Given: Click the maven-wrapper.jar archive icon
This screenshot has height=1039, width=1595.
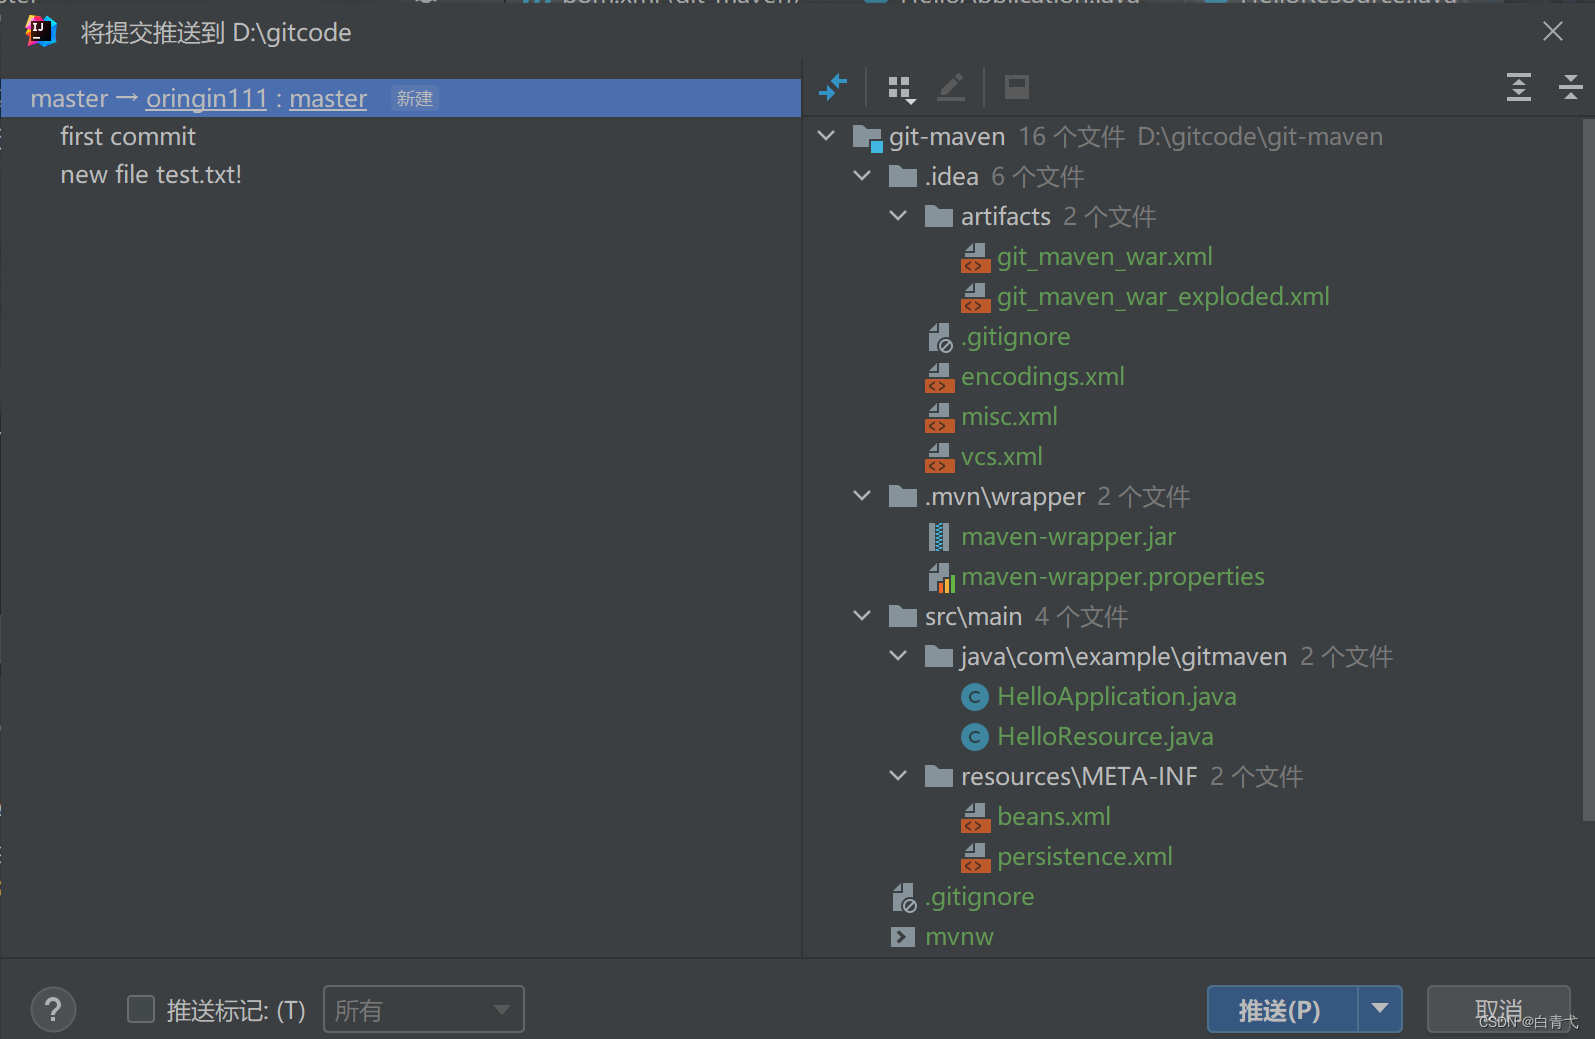Looking at the screenshot, I should point(939,537).
